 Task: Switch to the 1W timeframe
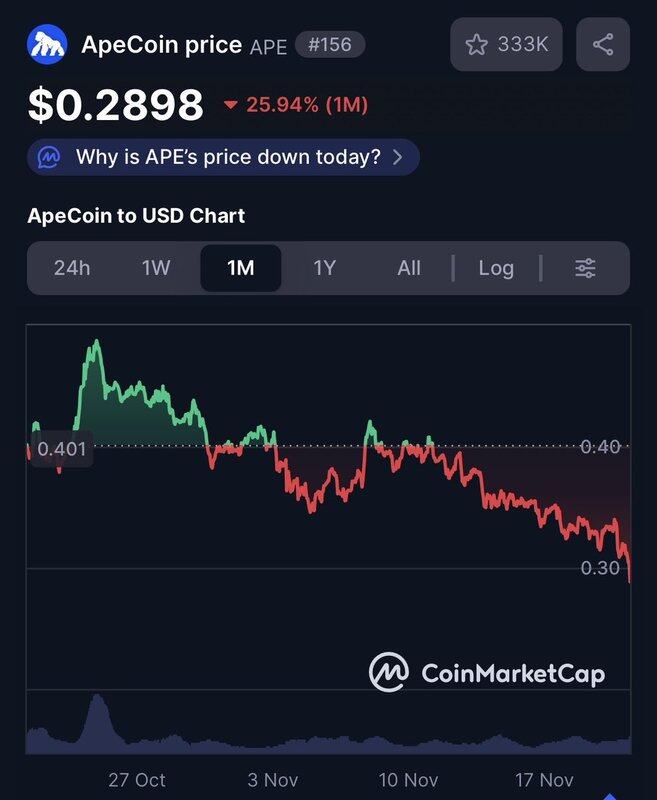coord(156,268)
